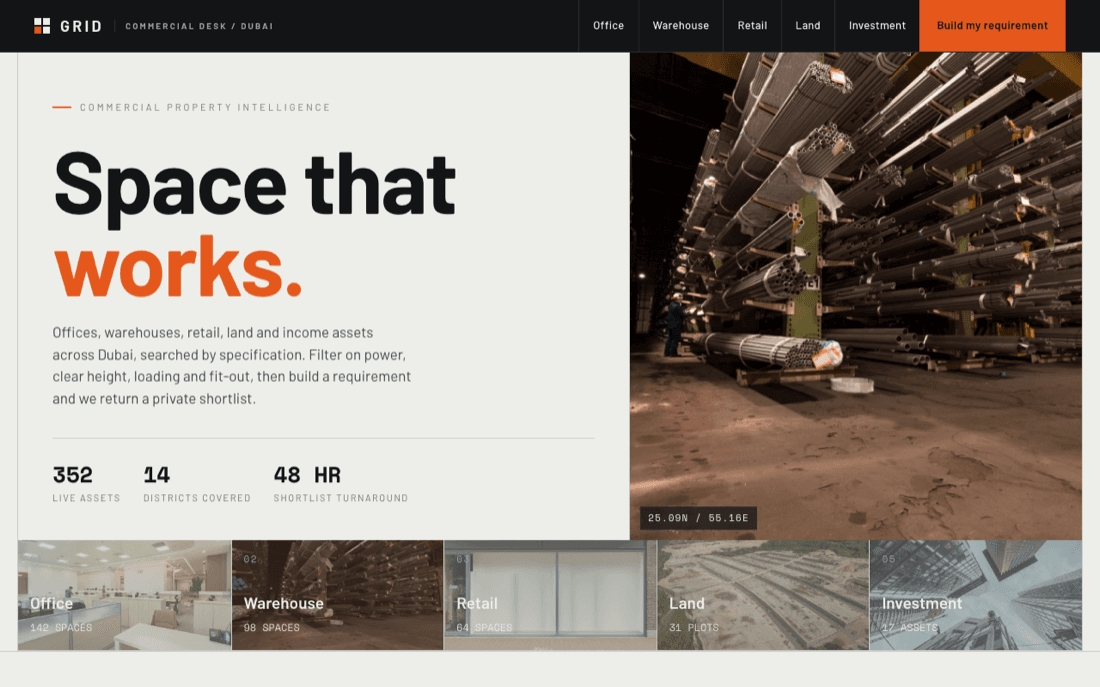The width and height of the screenshot is (1100, 687).
Task: Click the Build my requirement button
Action: click(x=992, y=26)
